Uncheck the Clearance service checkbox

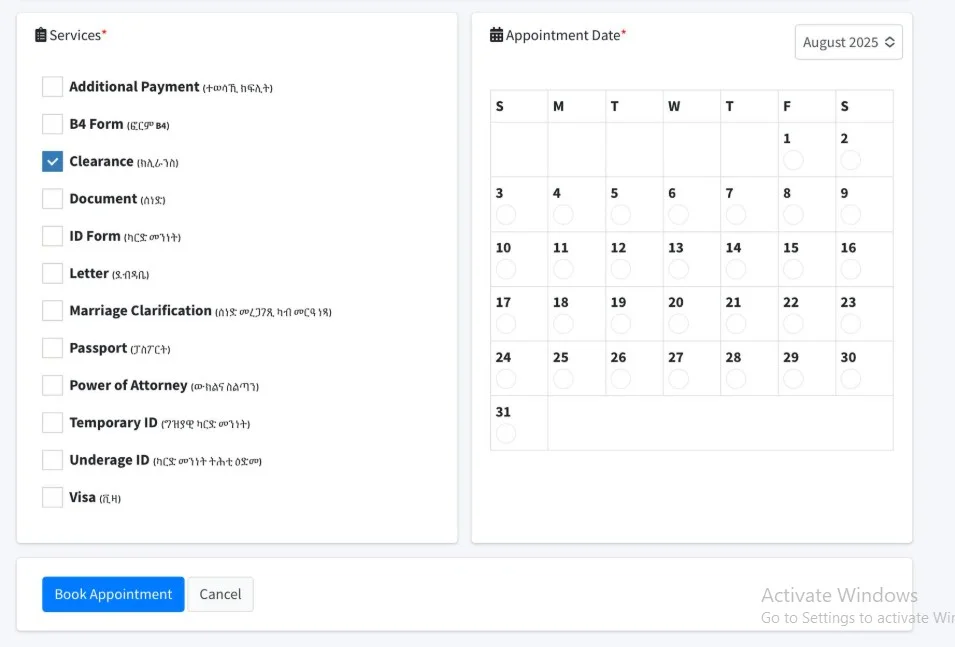[52, 161]
